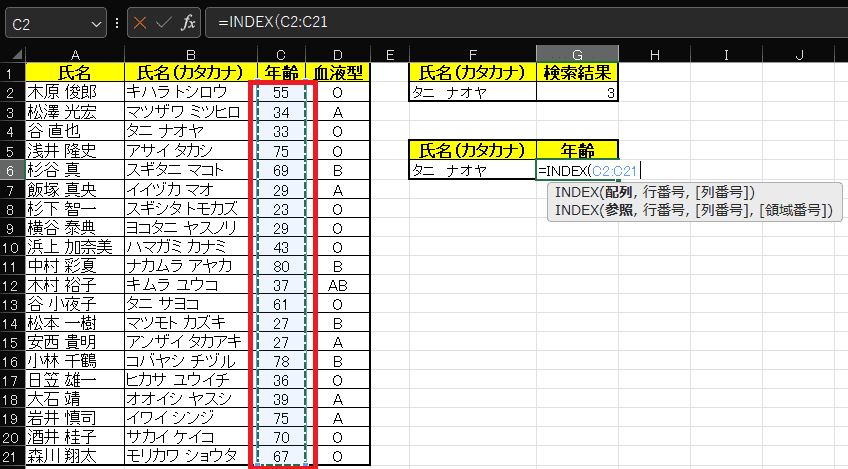The width and height of the screenshot is (848, 469).
Task: Select column G header
Action: point(576,55)
